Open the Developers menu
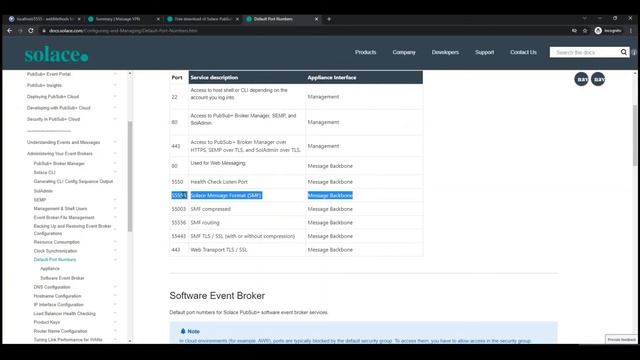Image resolution: width=640 pixels, height=360 pixels. pyautogui.click(x=445, y=52)
